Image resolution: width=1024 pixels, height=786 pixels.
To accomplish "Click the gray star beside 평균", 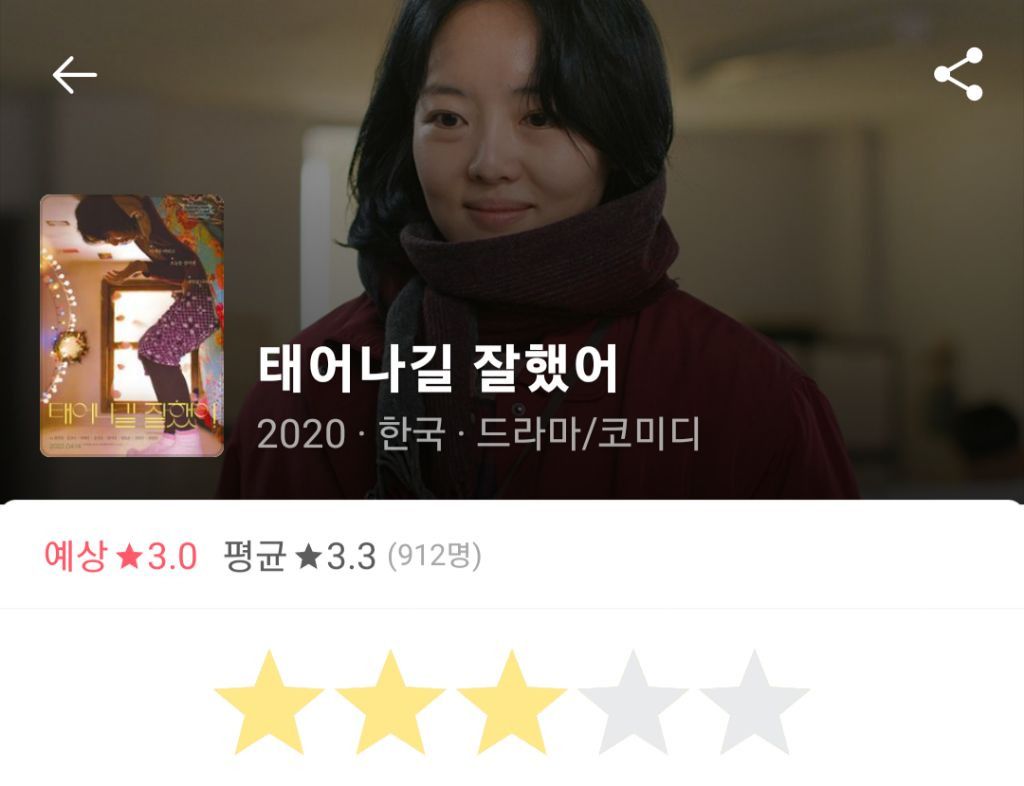I will pyautogui.click(x=308, y=558).
